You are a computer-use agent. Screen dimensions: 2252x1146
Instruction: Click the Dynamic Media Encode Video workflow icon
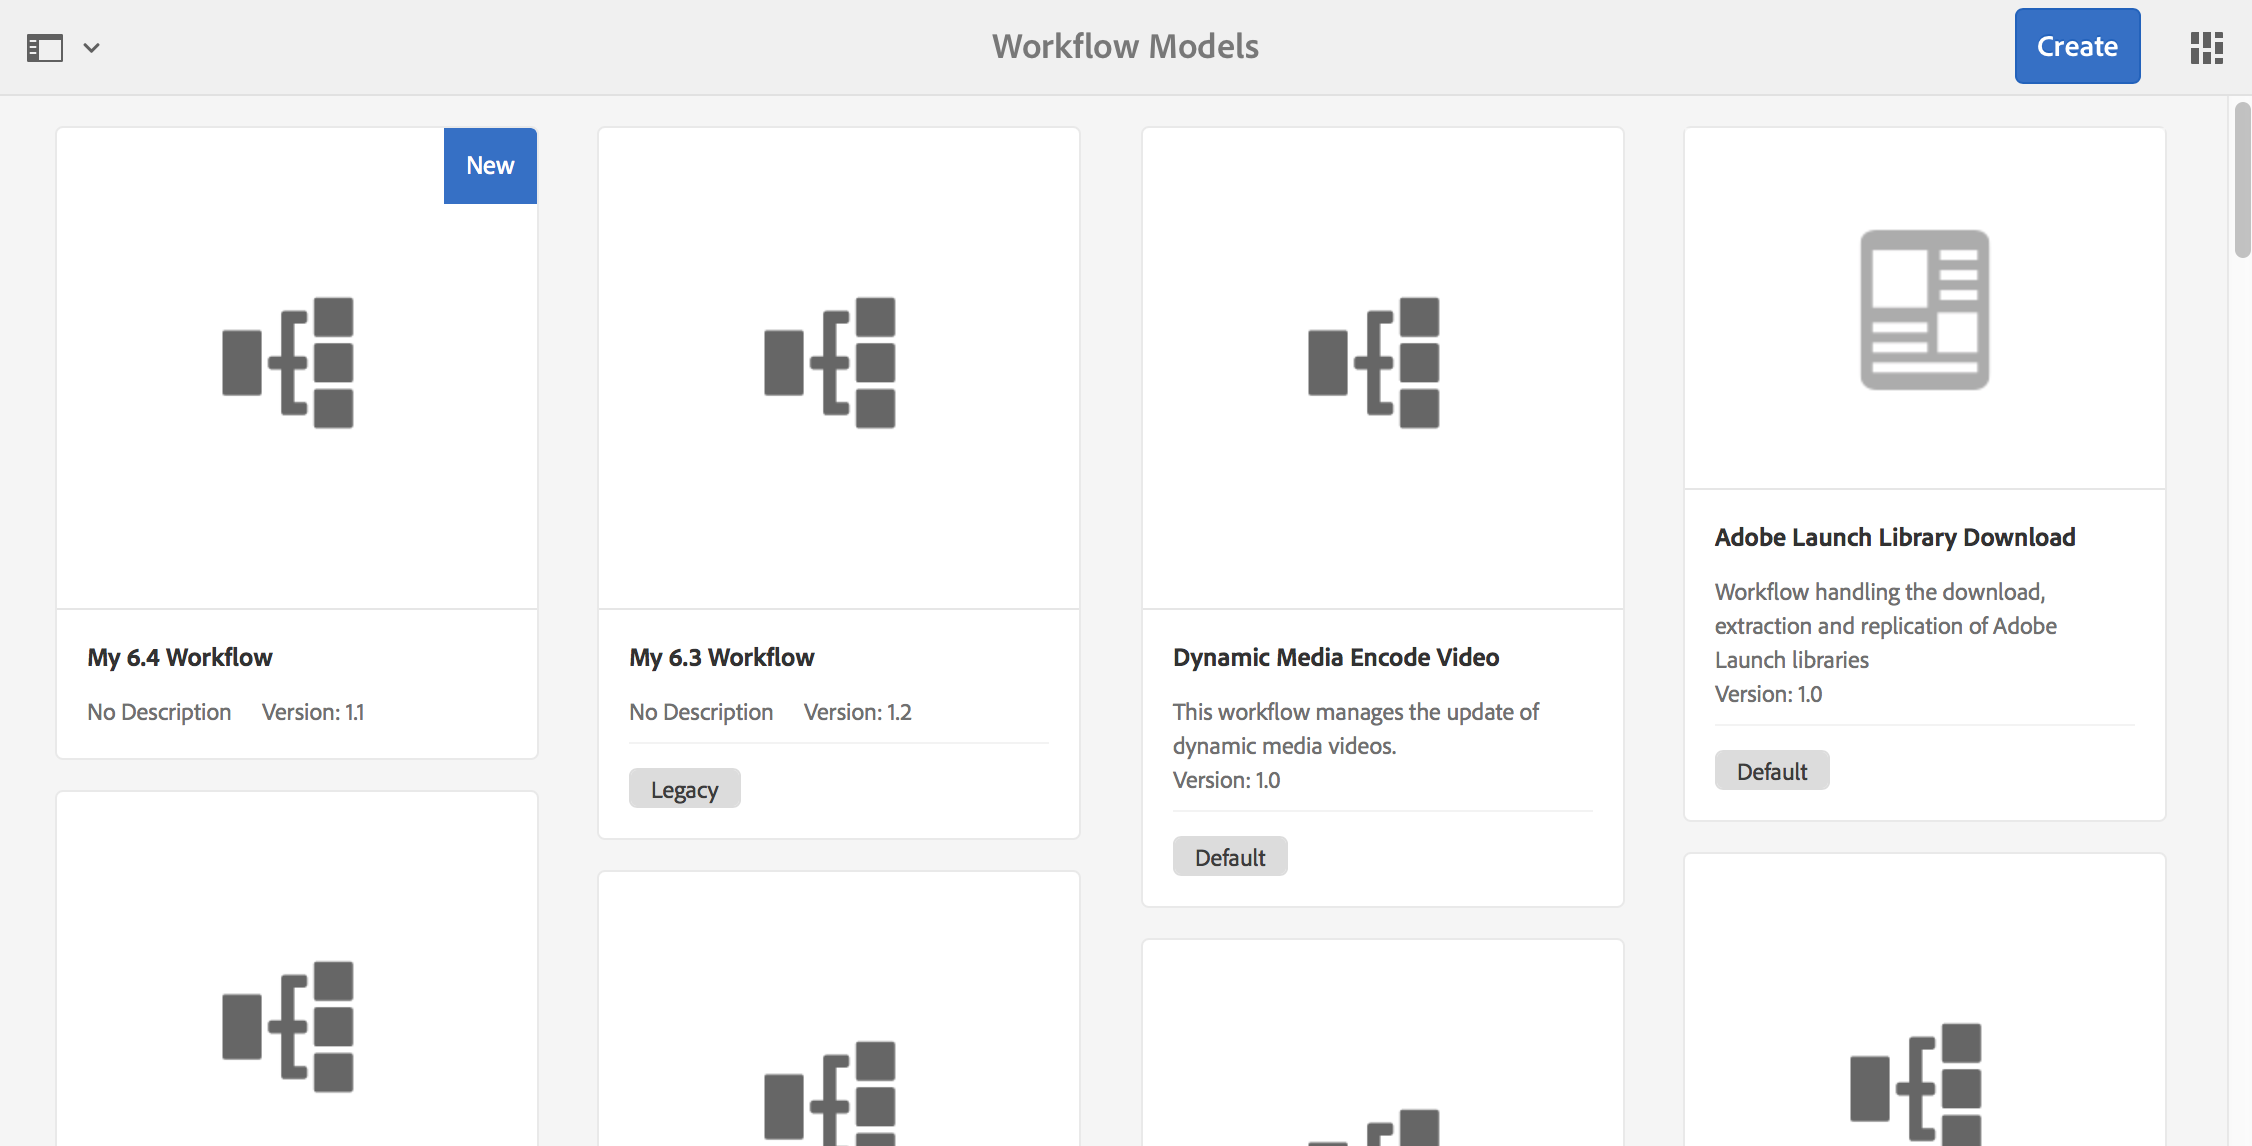pos(1374,362)
